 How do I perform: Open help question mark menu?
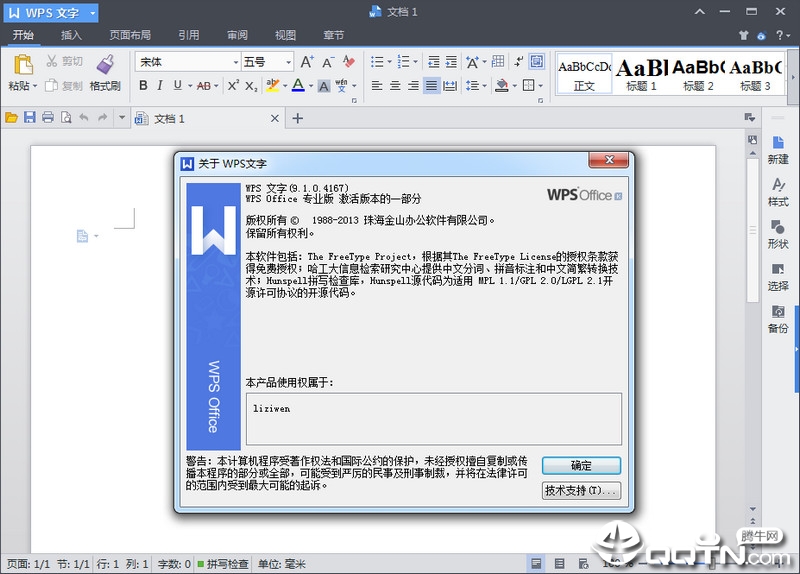(782, 35)
